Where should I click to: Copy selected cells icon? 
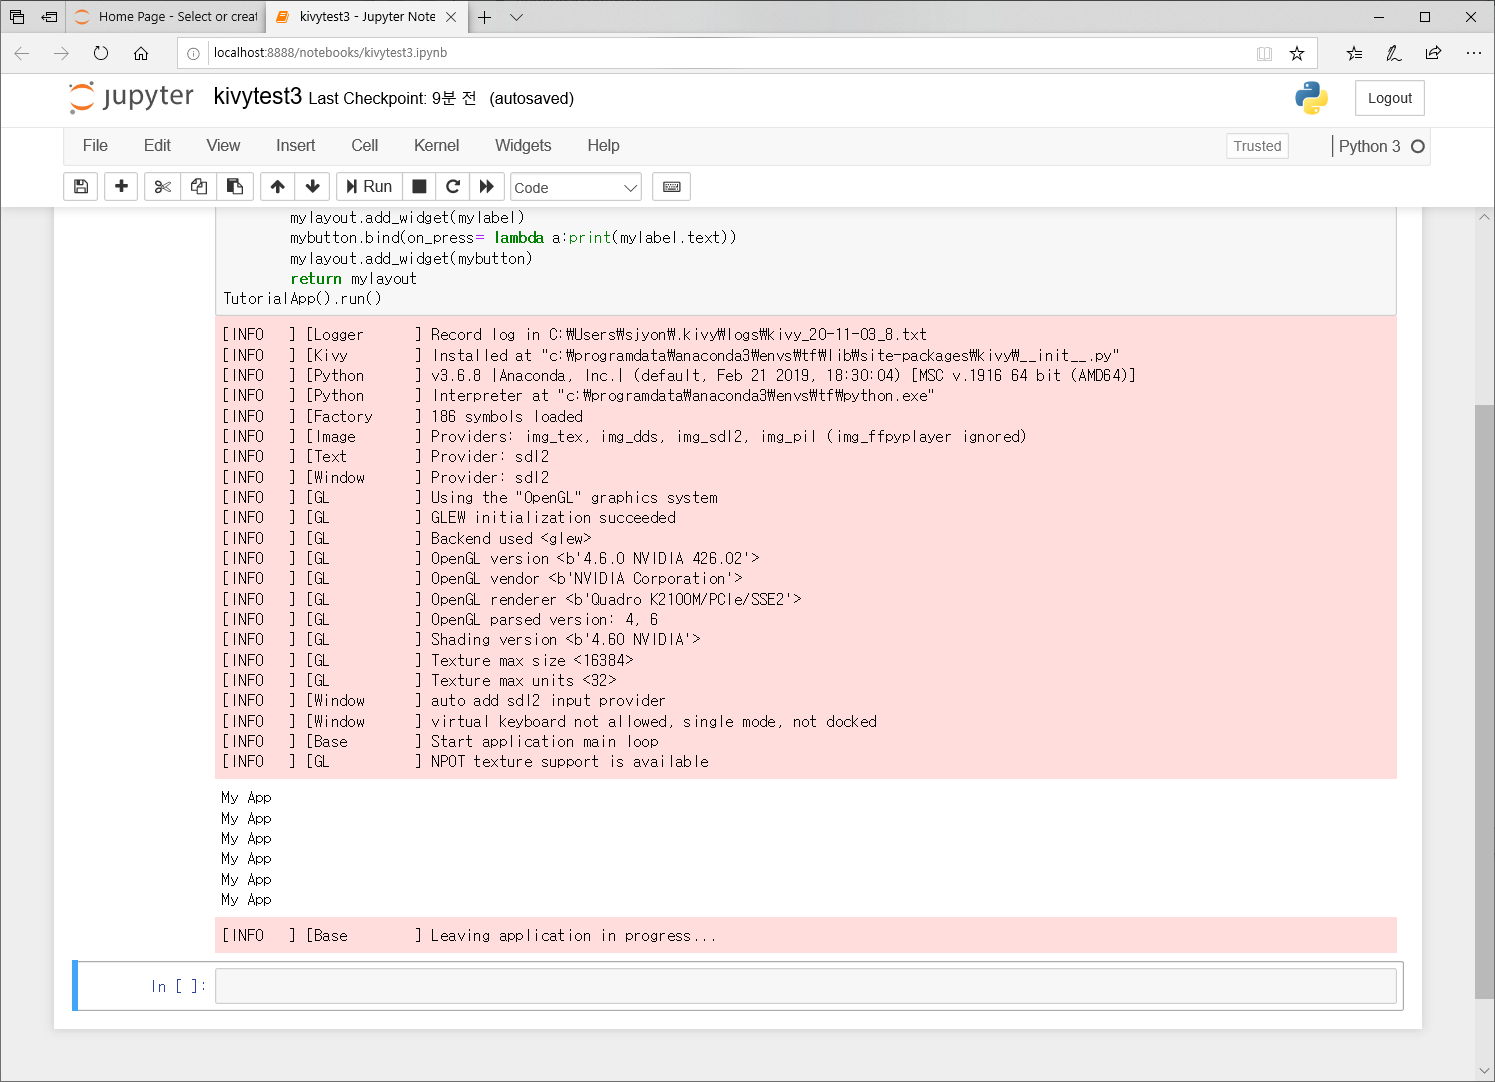tap(199, 187)
